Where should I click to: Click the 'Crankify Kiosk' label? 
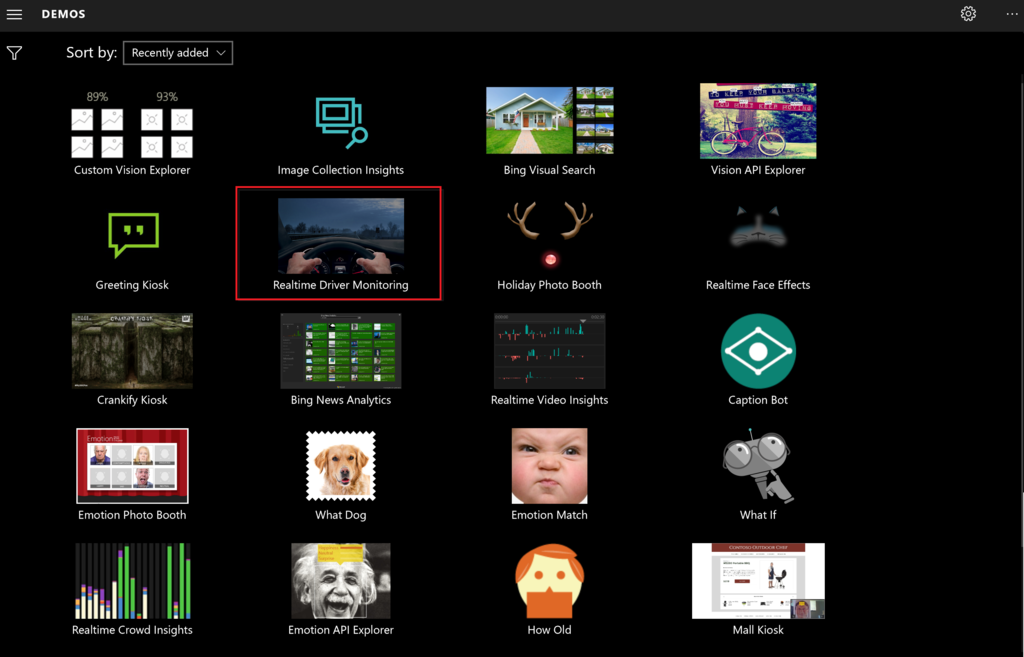132,400
